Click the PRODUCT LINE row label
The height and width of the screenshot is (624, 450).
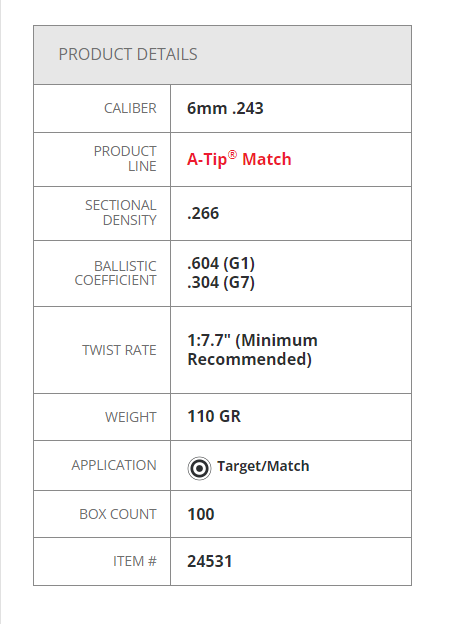click(125, 159)
